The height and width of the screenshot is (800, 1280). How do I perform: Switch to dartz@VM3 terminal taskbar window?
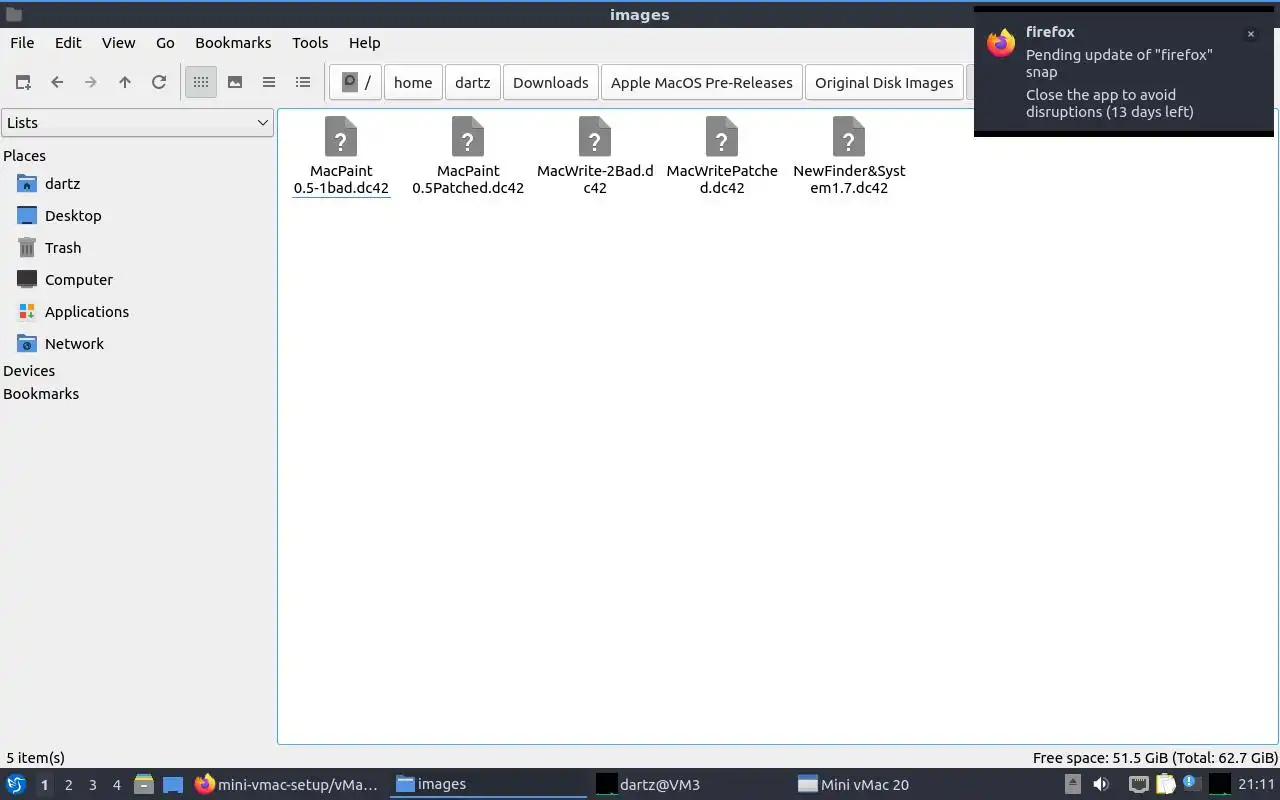(688, 785)
